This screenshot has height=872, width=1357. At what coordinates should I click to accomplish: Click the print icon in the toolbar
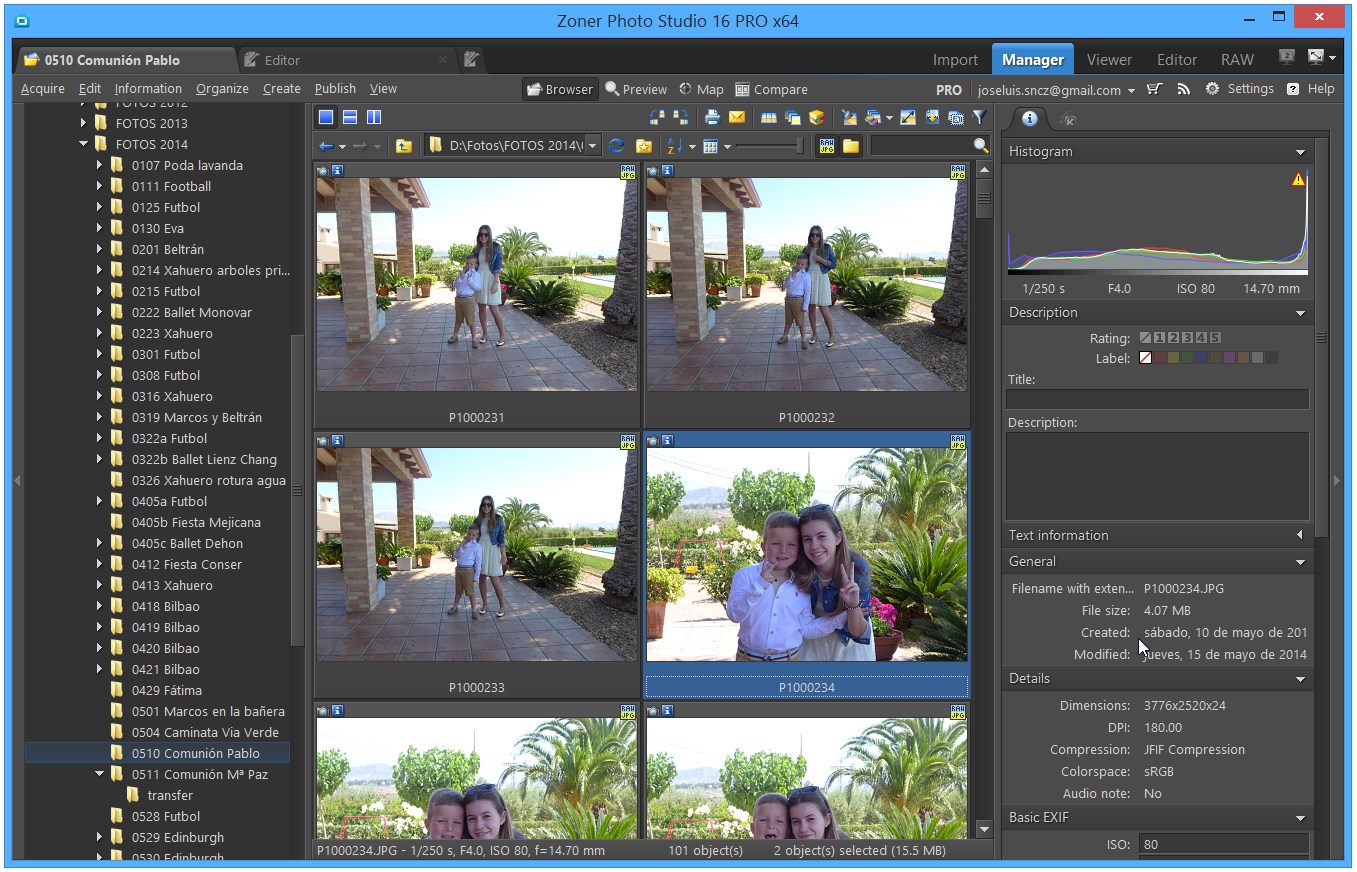click(711, 118)
